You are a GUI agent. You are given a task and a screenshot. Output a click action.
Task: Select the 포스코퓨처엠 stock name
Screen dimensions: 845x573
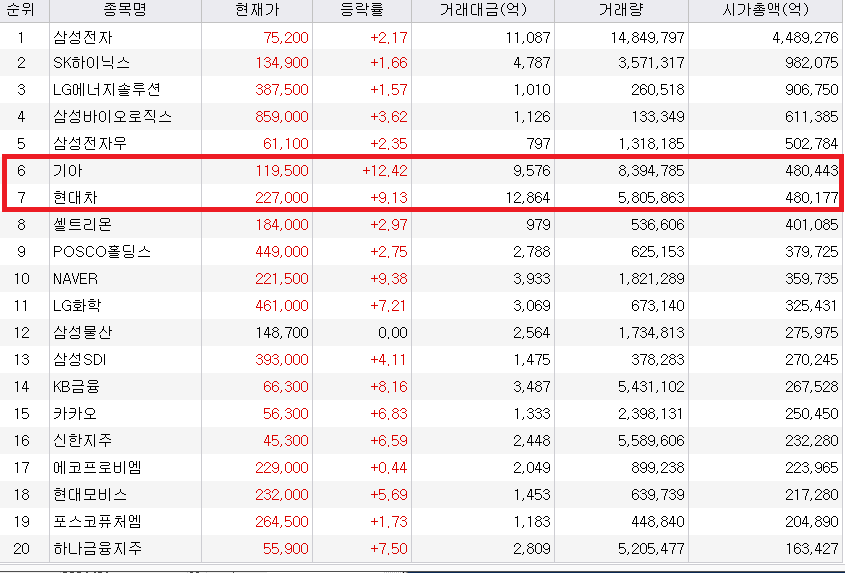point(98,521)
